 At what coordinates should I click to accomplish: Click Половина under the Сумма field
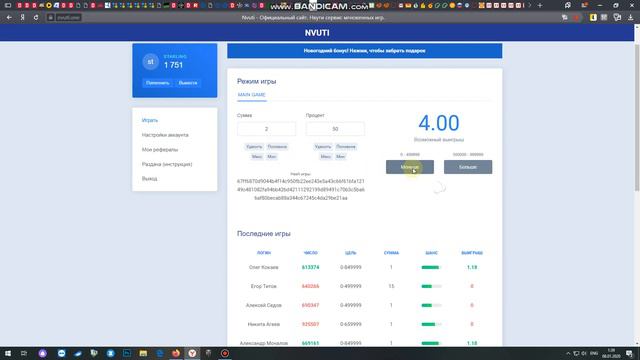pyautogui.click(x=277, y=147)
